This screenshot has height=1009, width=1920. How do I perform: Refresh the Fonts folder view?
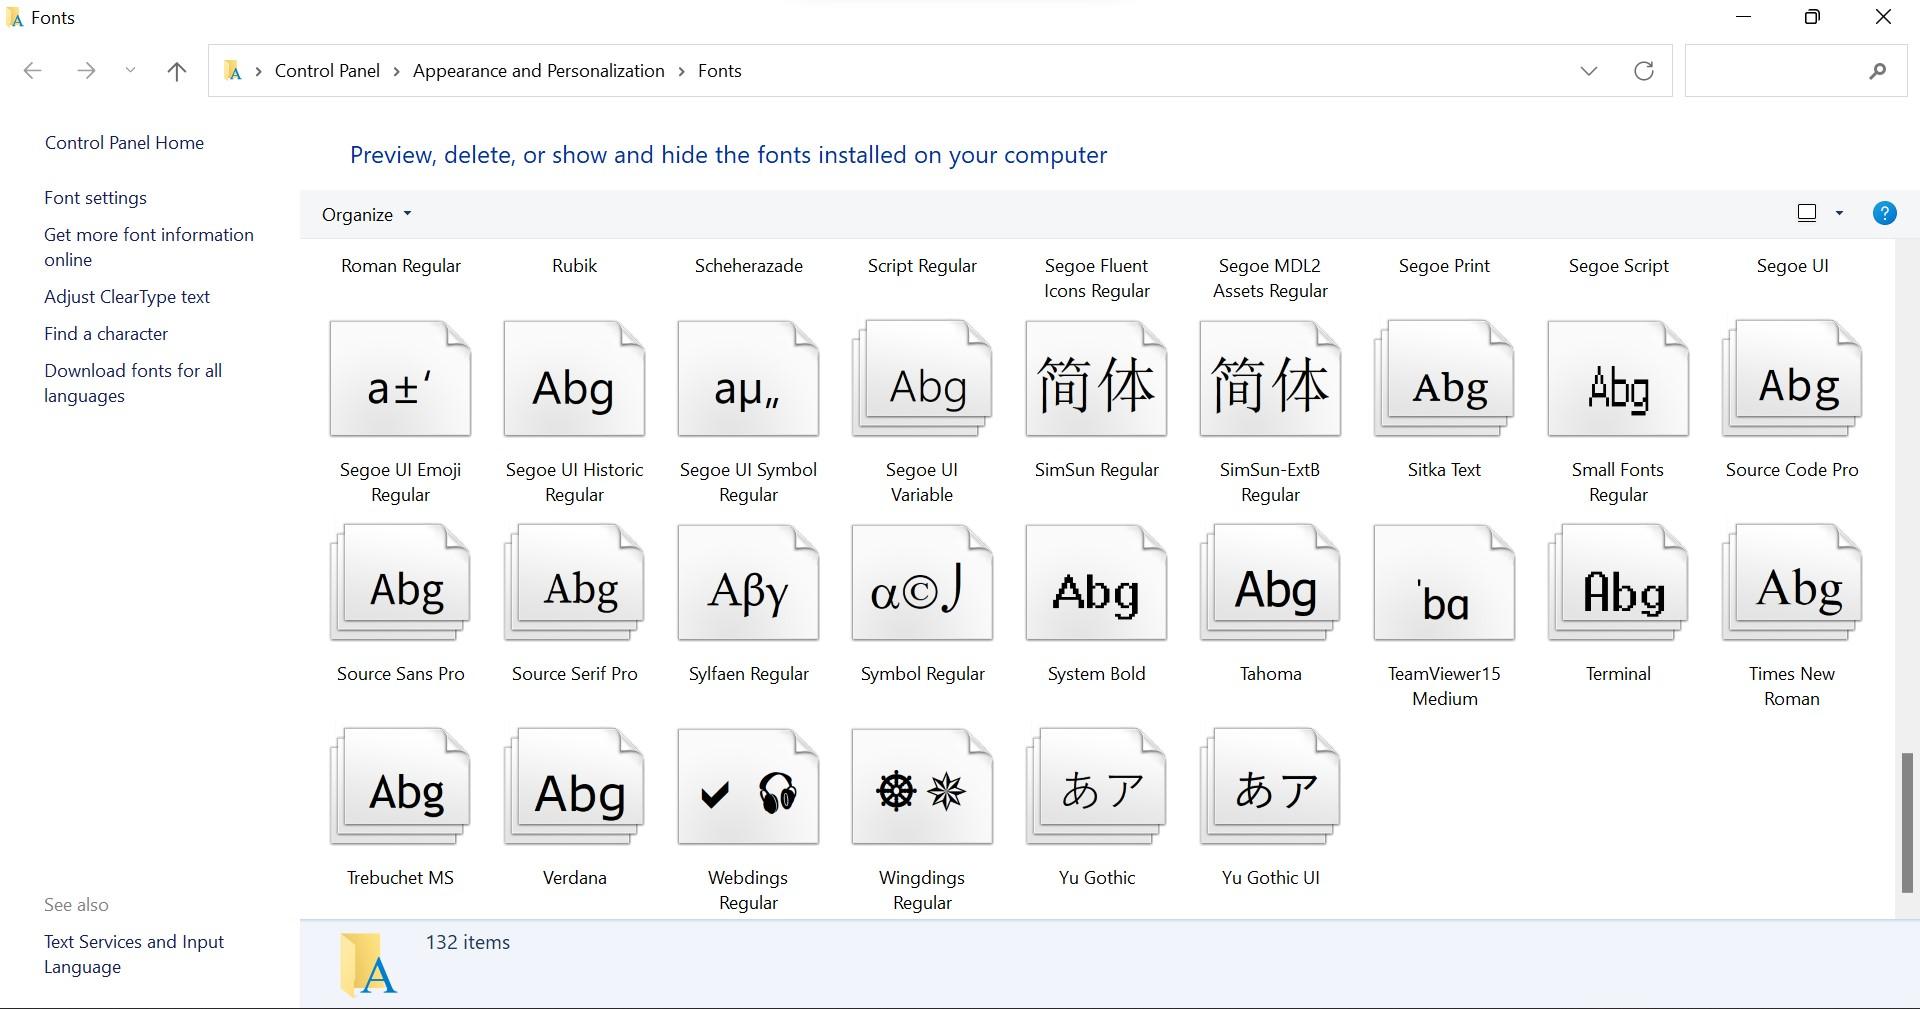click(1644, 70)
